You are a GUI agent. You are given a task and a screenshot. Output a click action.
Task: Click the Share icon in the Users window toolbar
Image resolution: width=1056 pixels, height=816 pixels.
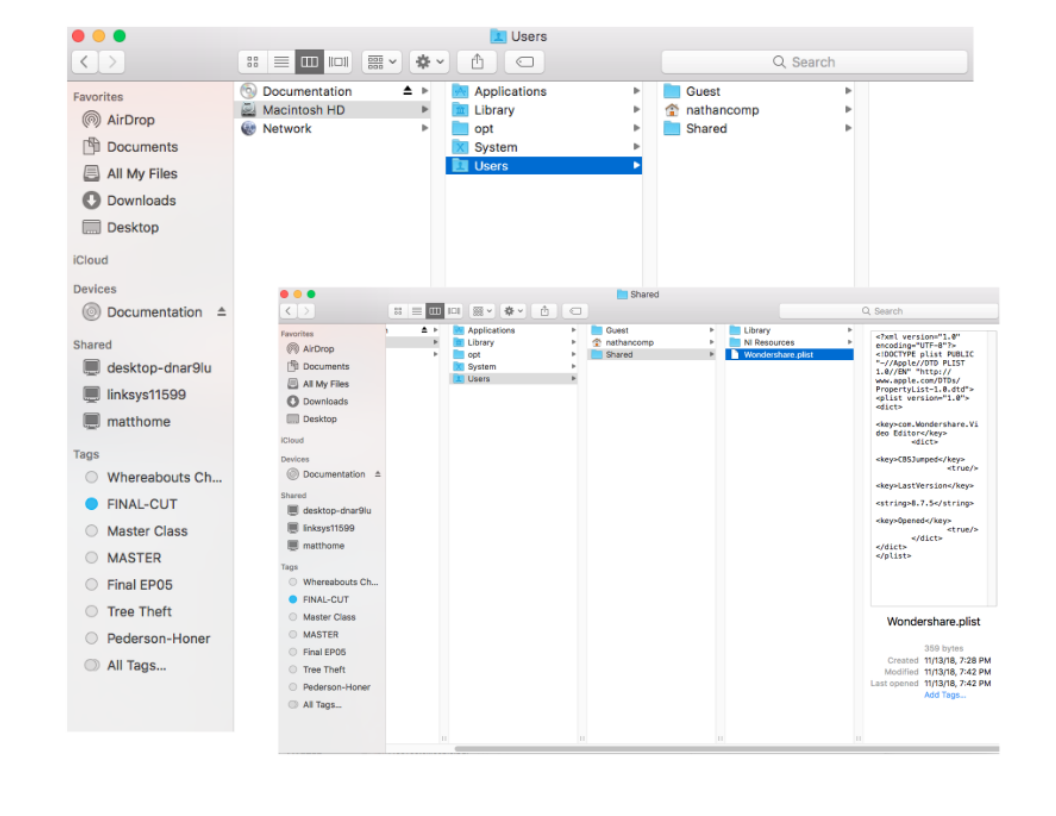(x=477, y=62)
